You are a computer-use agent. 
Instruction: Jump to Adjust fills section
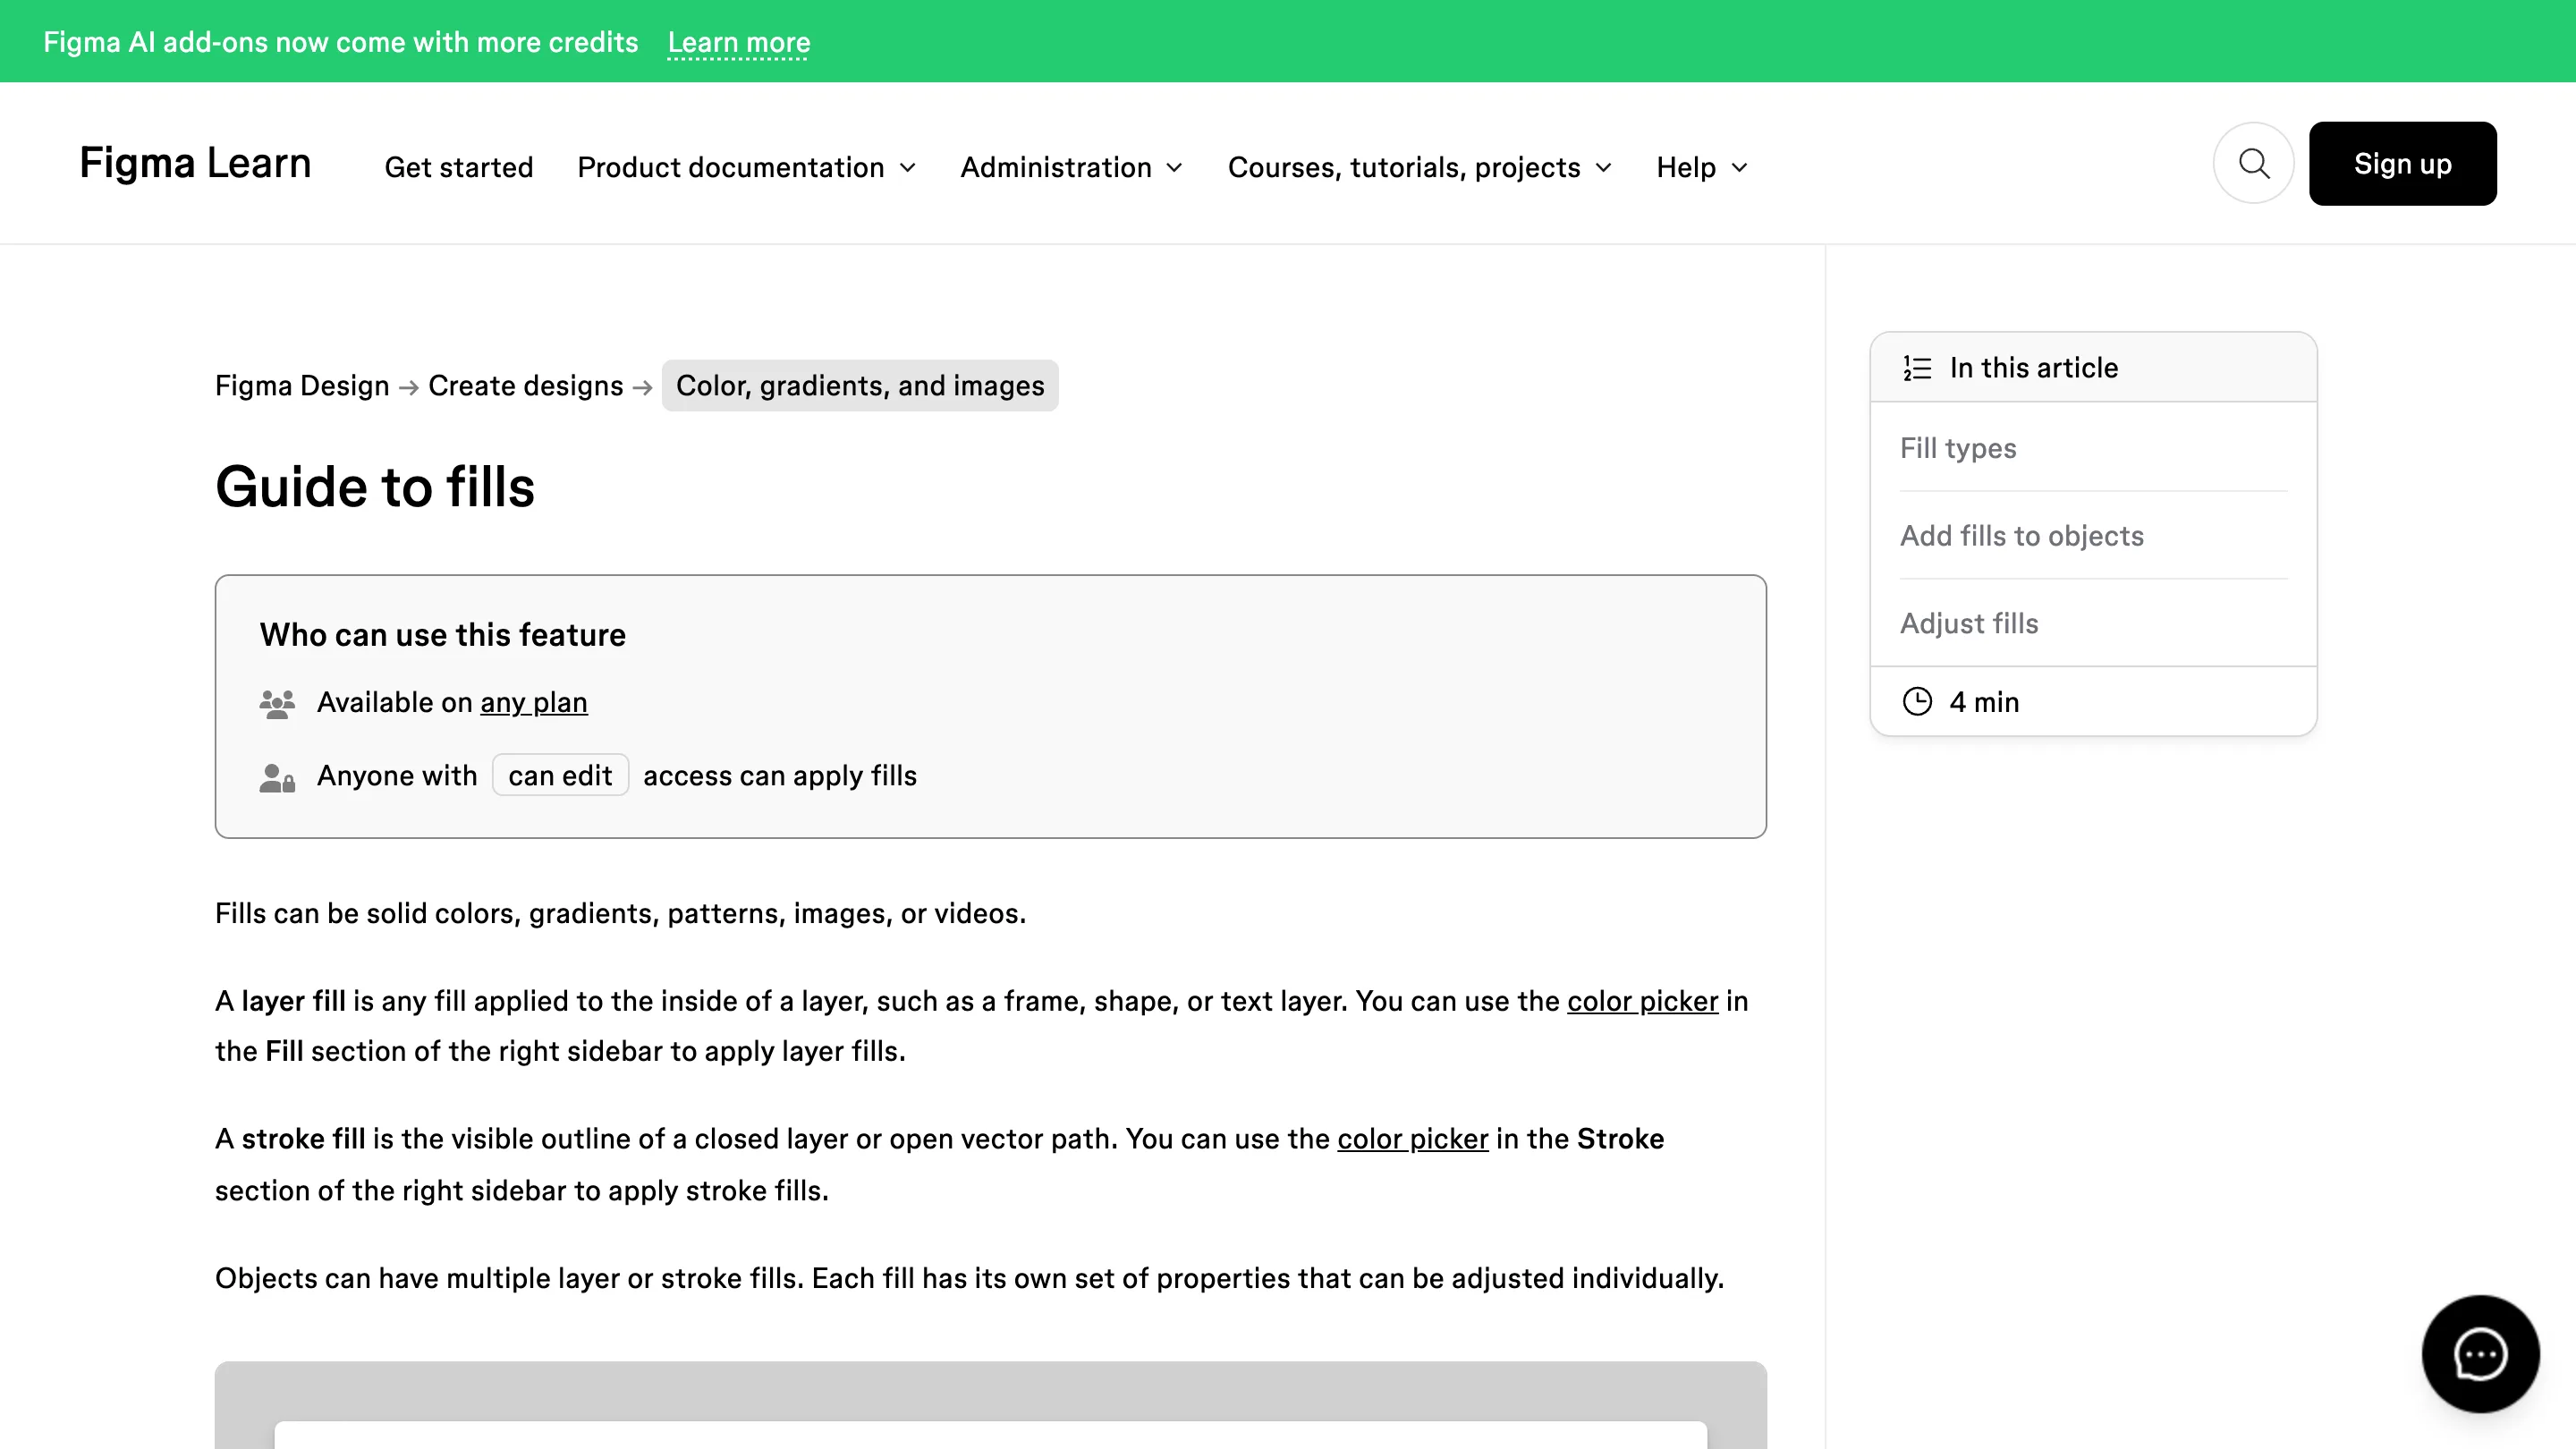pyautogui.click(x=1969, y=624)
